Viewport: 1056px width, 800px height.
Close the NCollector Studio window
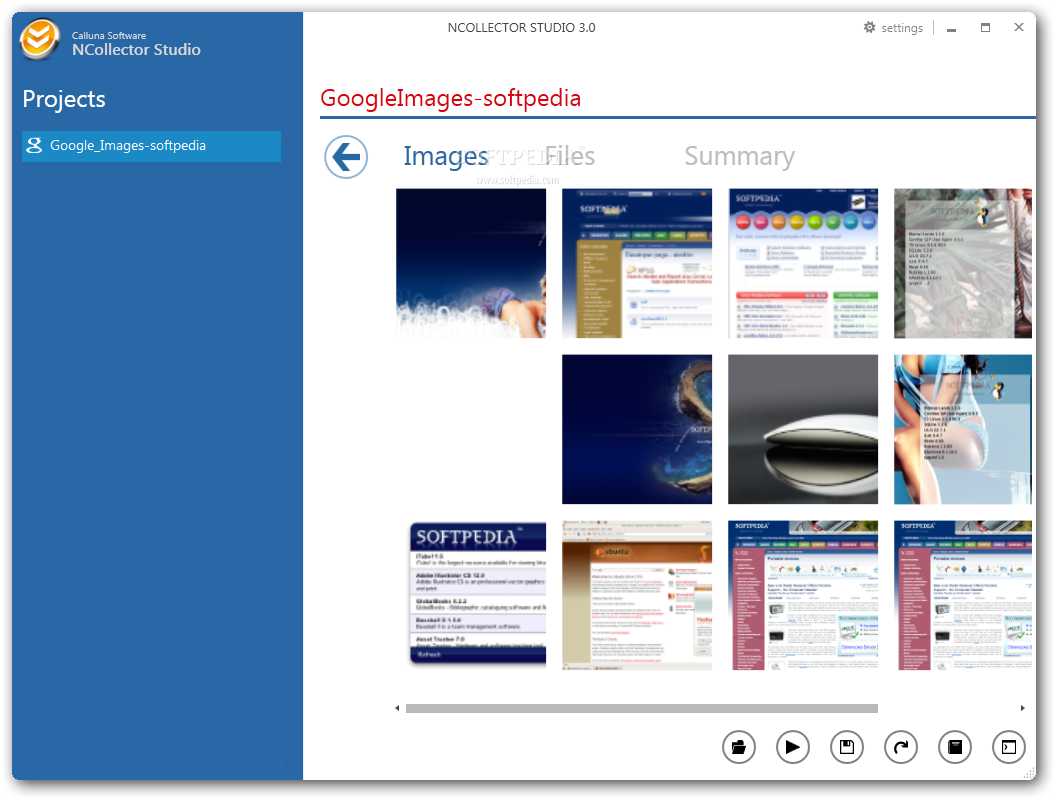pos(1019,27)
